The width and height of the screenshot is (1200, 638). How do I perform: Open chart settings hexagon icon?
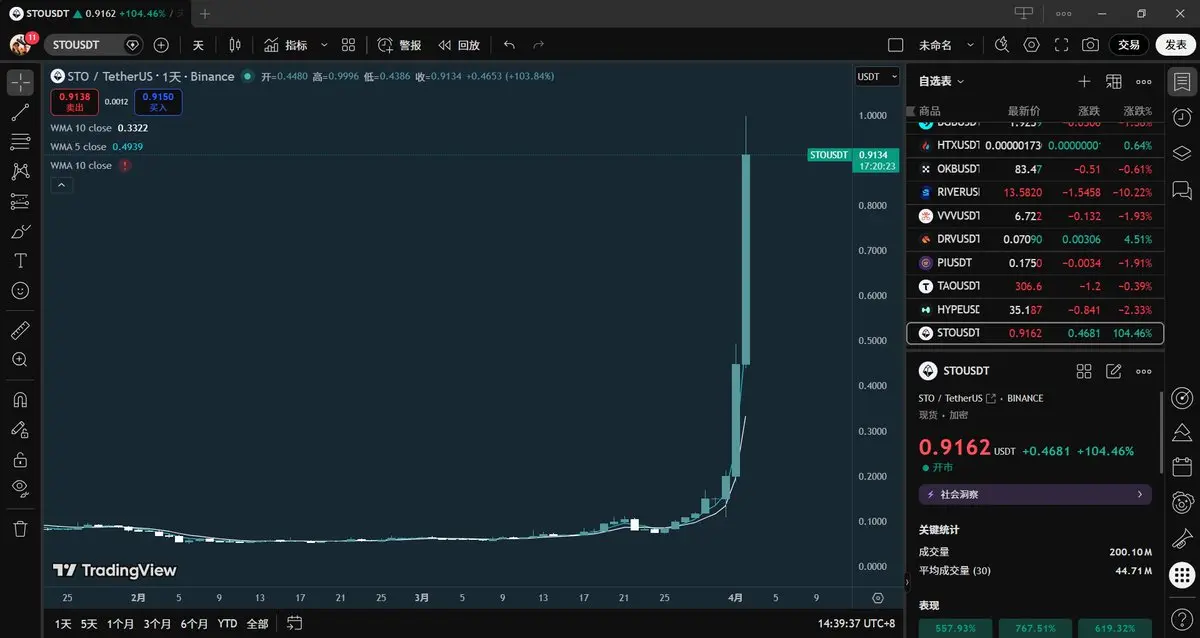click(x=1032, y=45)
